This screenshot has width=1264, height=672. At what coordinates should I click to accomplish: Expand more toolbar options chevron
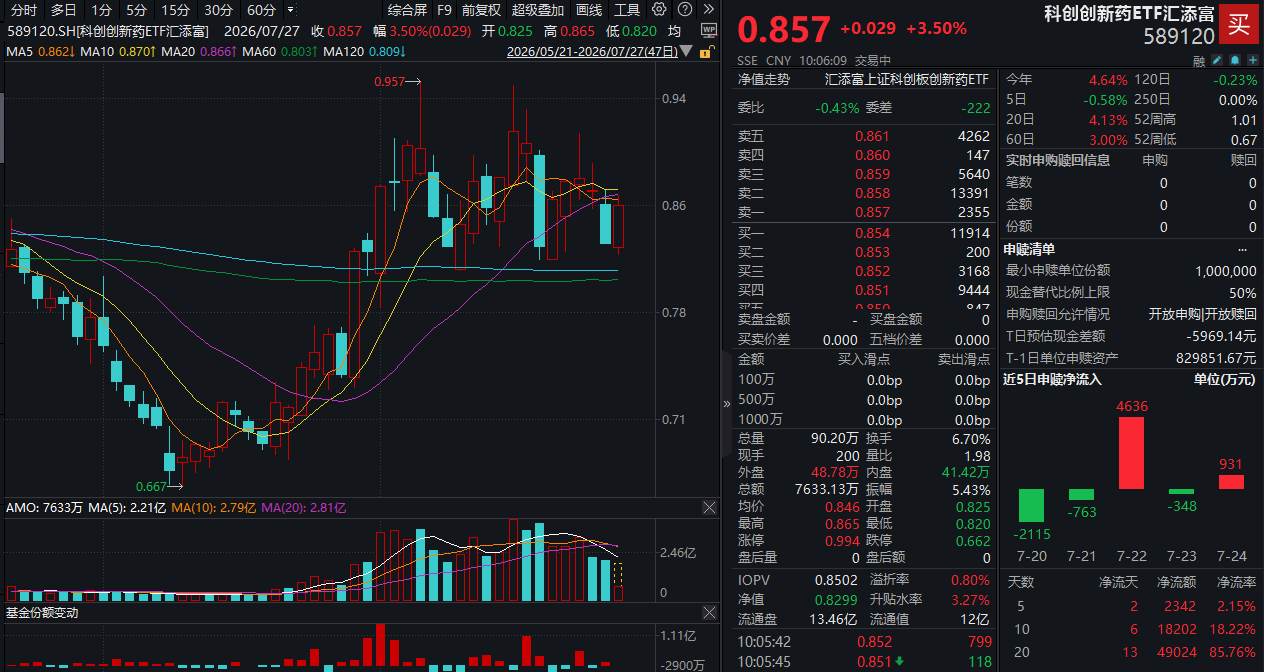[x=708, y=9]
